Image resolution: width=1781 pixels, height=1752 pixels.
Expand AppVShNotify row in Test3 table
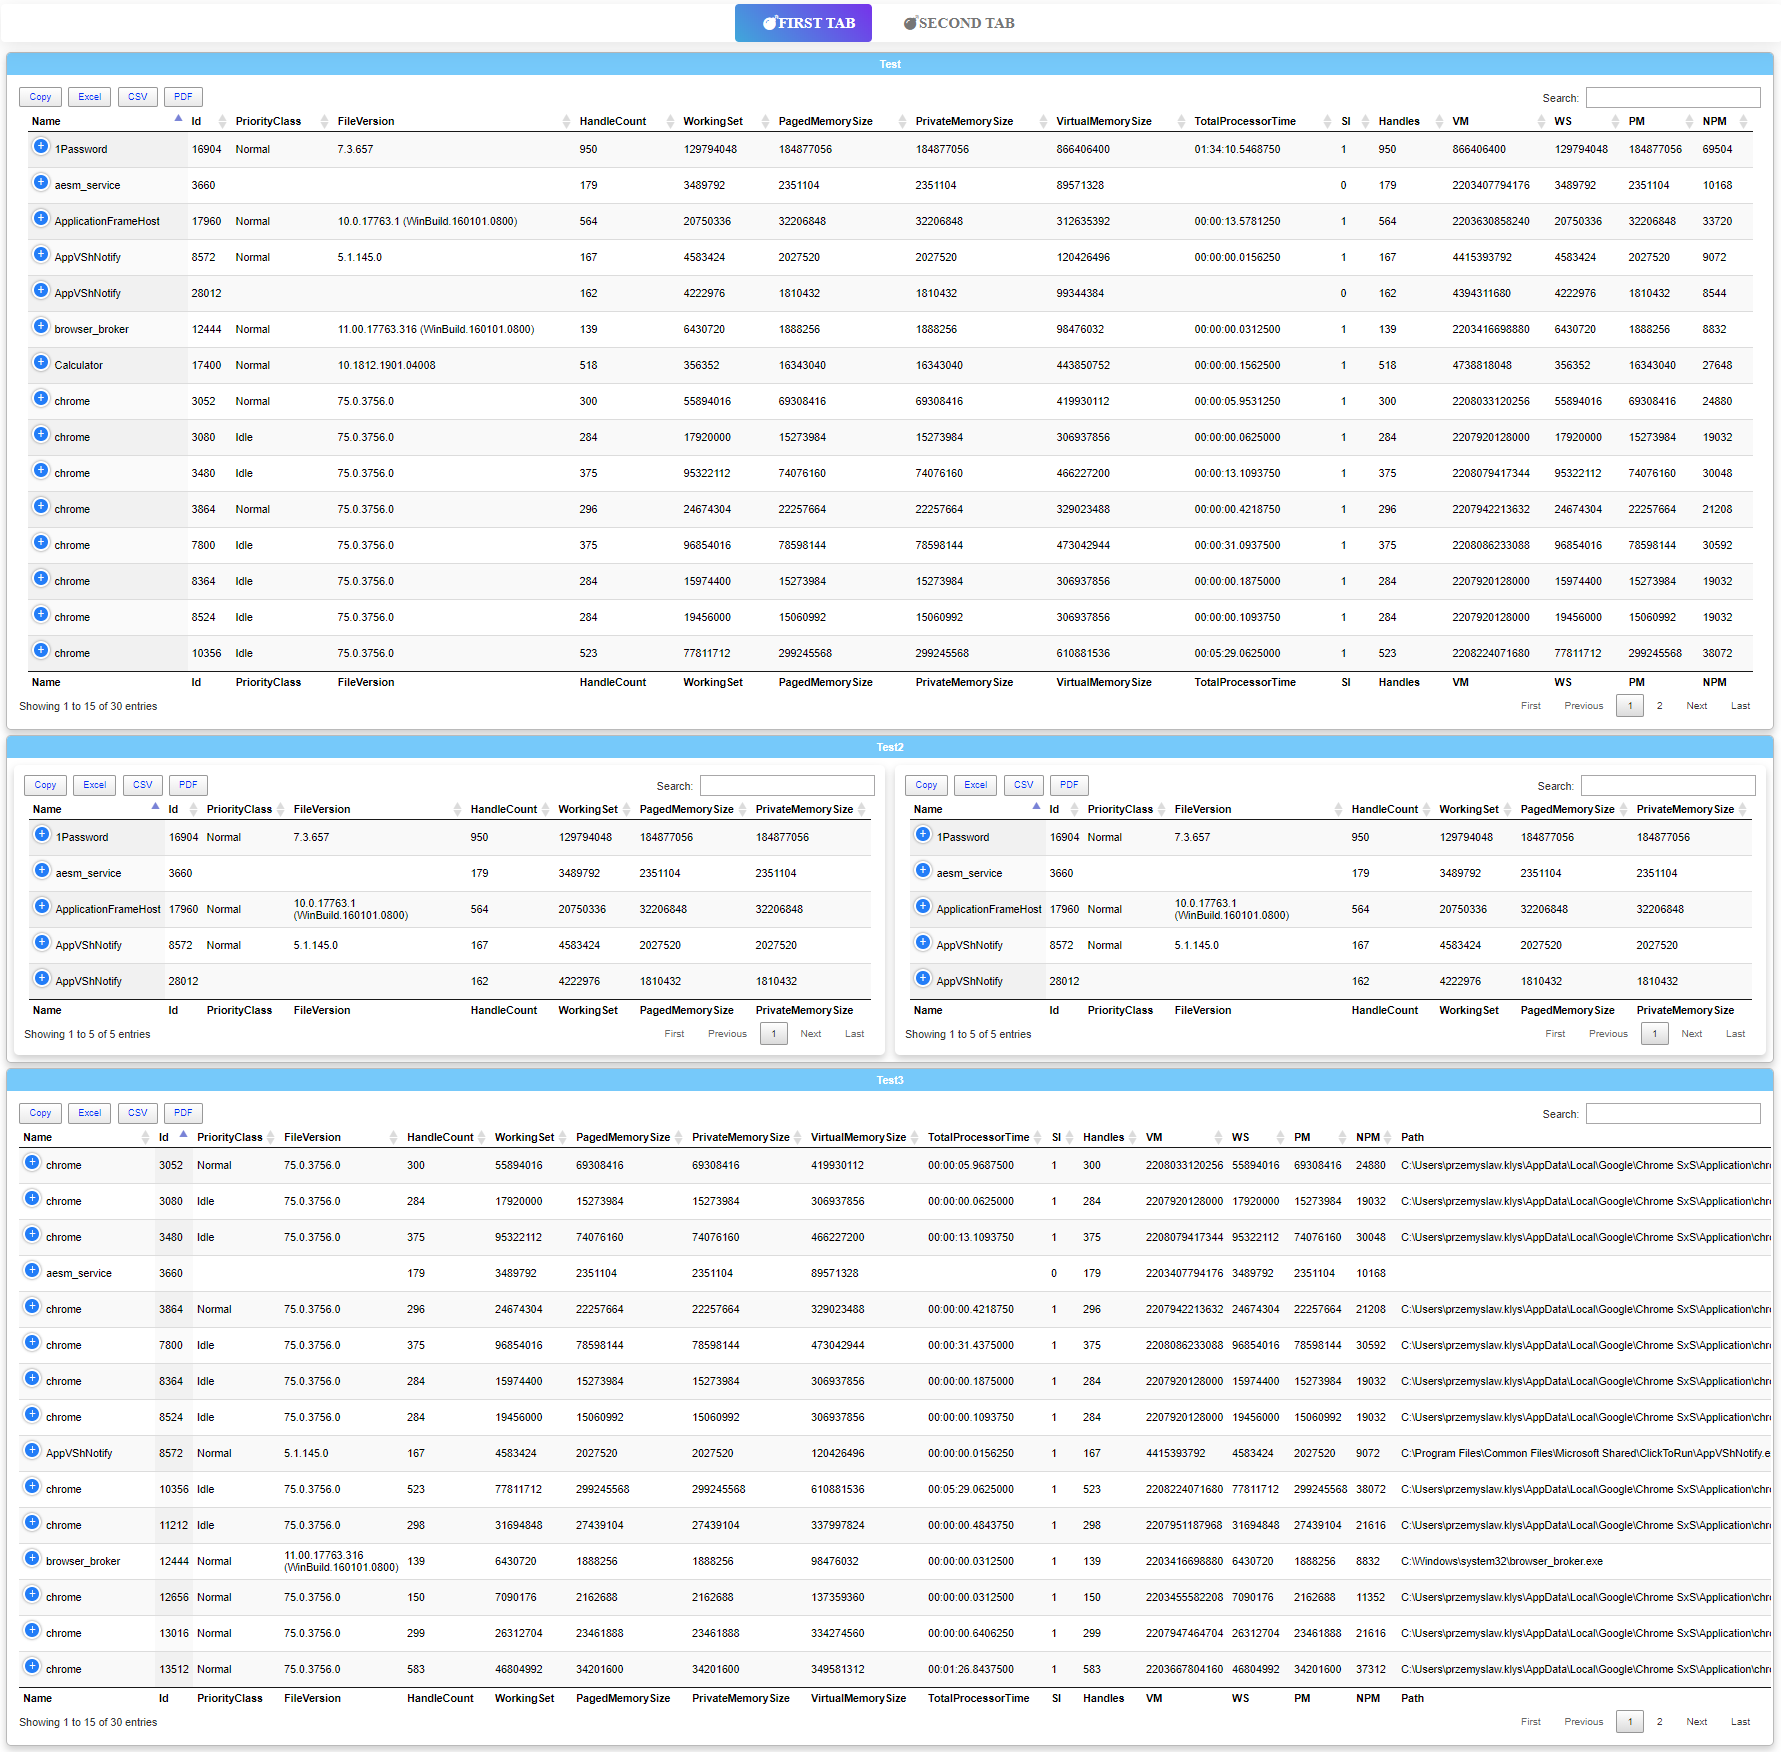click(32, 1451)
